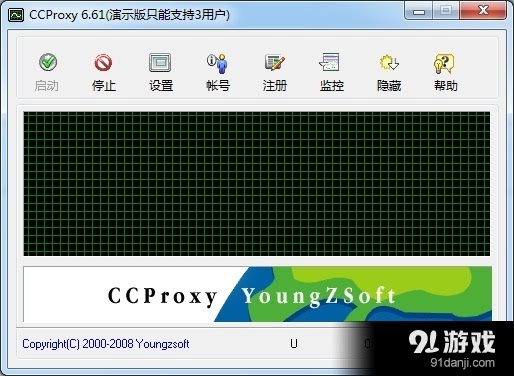Open the 注册 register icon
This screenshot has height=376, width=514.
coord(275,62)
